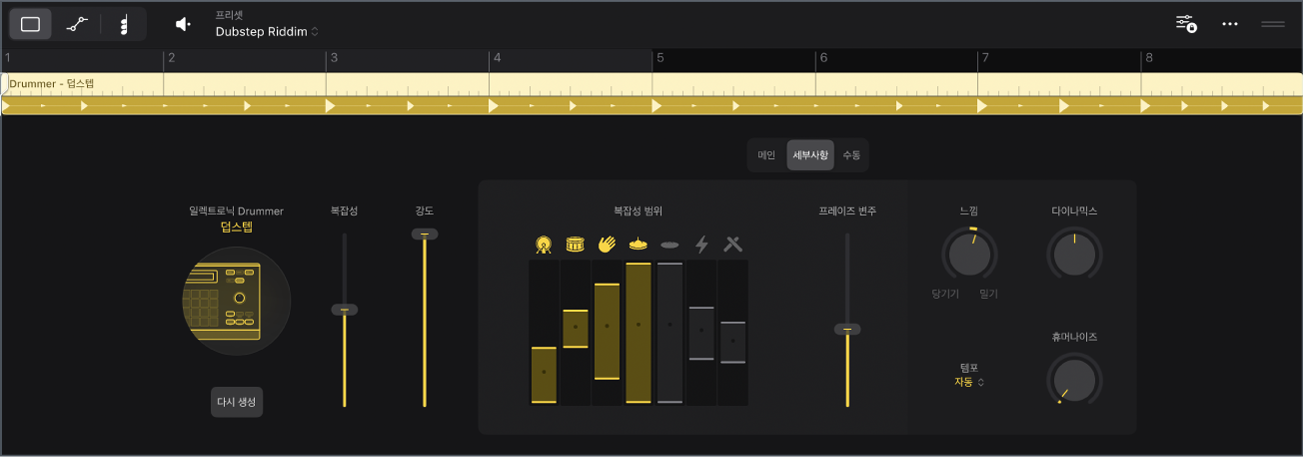Enable the lightning bolt instrument icon
Image resolution: width=1303 pixels, height=458 pixels.
tap(702, 244)
